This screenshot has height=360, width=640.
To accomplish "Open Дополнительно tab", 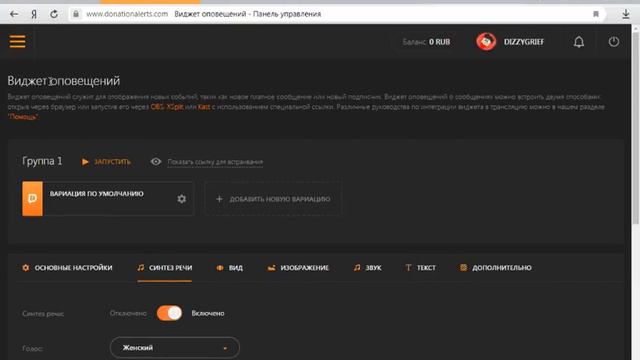I will (x=496, y=268).
